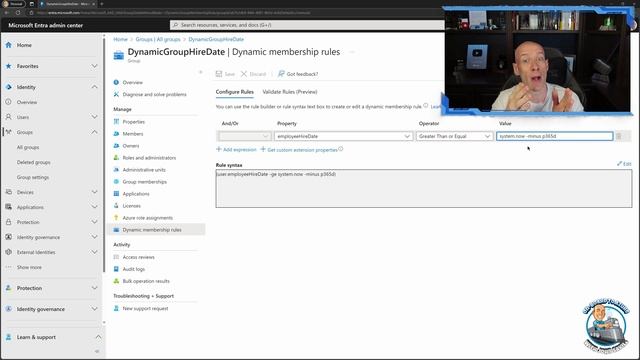Click the Learn & support icon
Screen dimensions: 640x360
pyautogui.click(x=9, y=337)
